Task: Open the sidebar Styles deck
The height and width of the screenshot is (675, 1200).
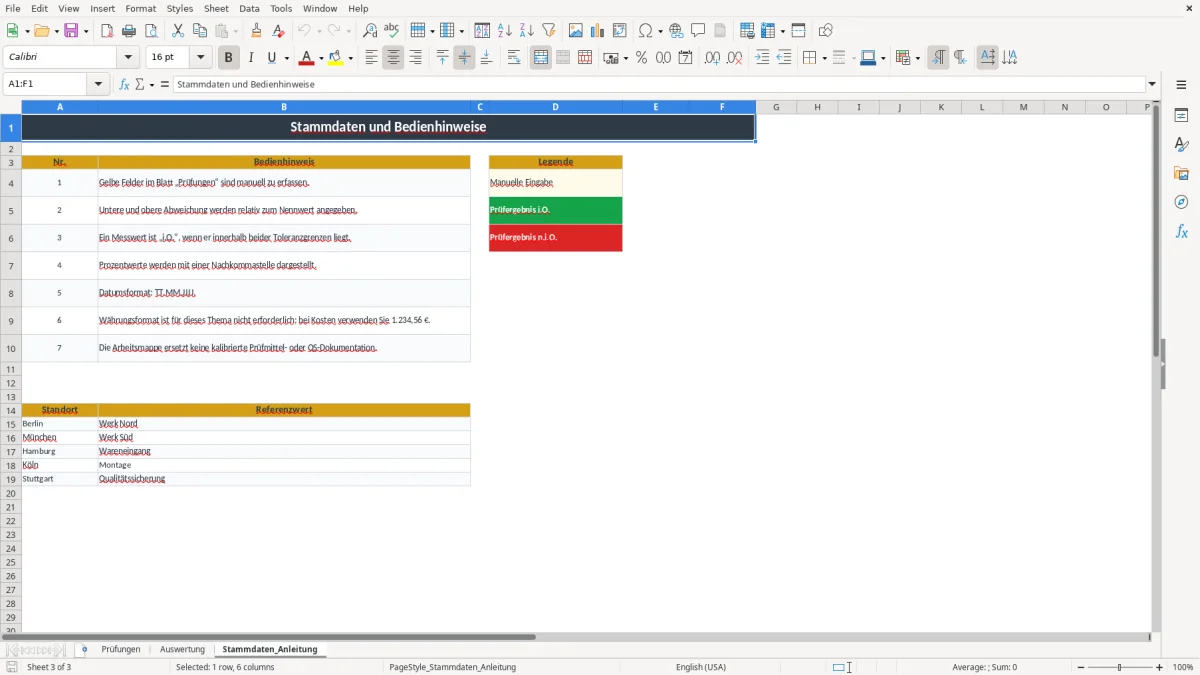Action: (x=1181, y=145)
